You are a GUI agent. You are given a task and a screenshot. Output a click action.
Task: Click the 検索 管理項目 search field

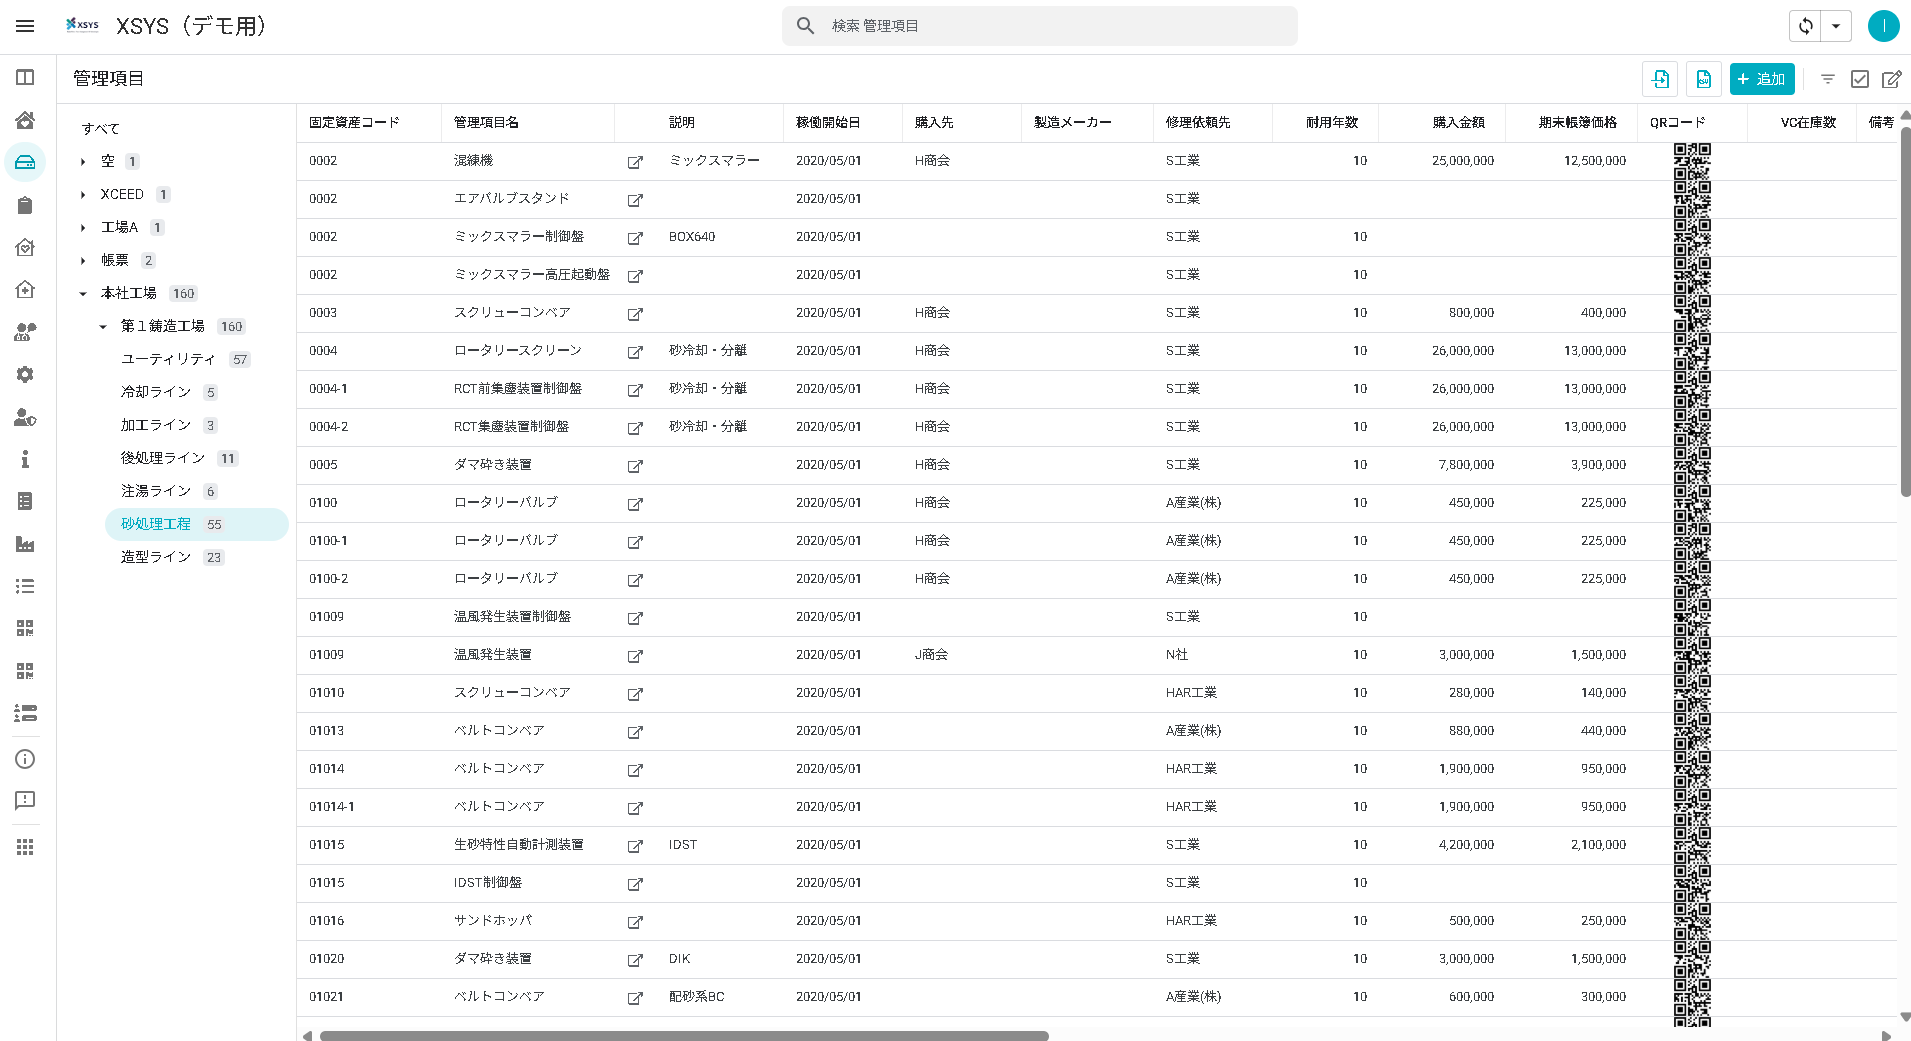tap(1040, 26)
